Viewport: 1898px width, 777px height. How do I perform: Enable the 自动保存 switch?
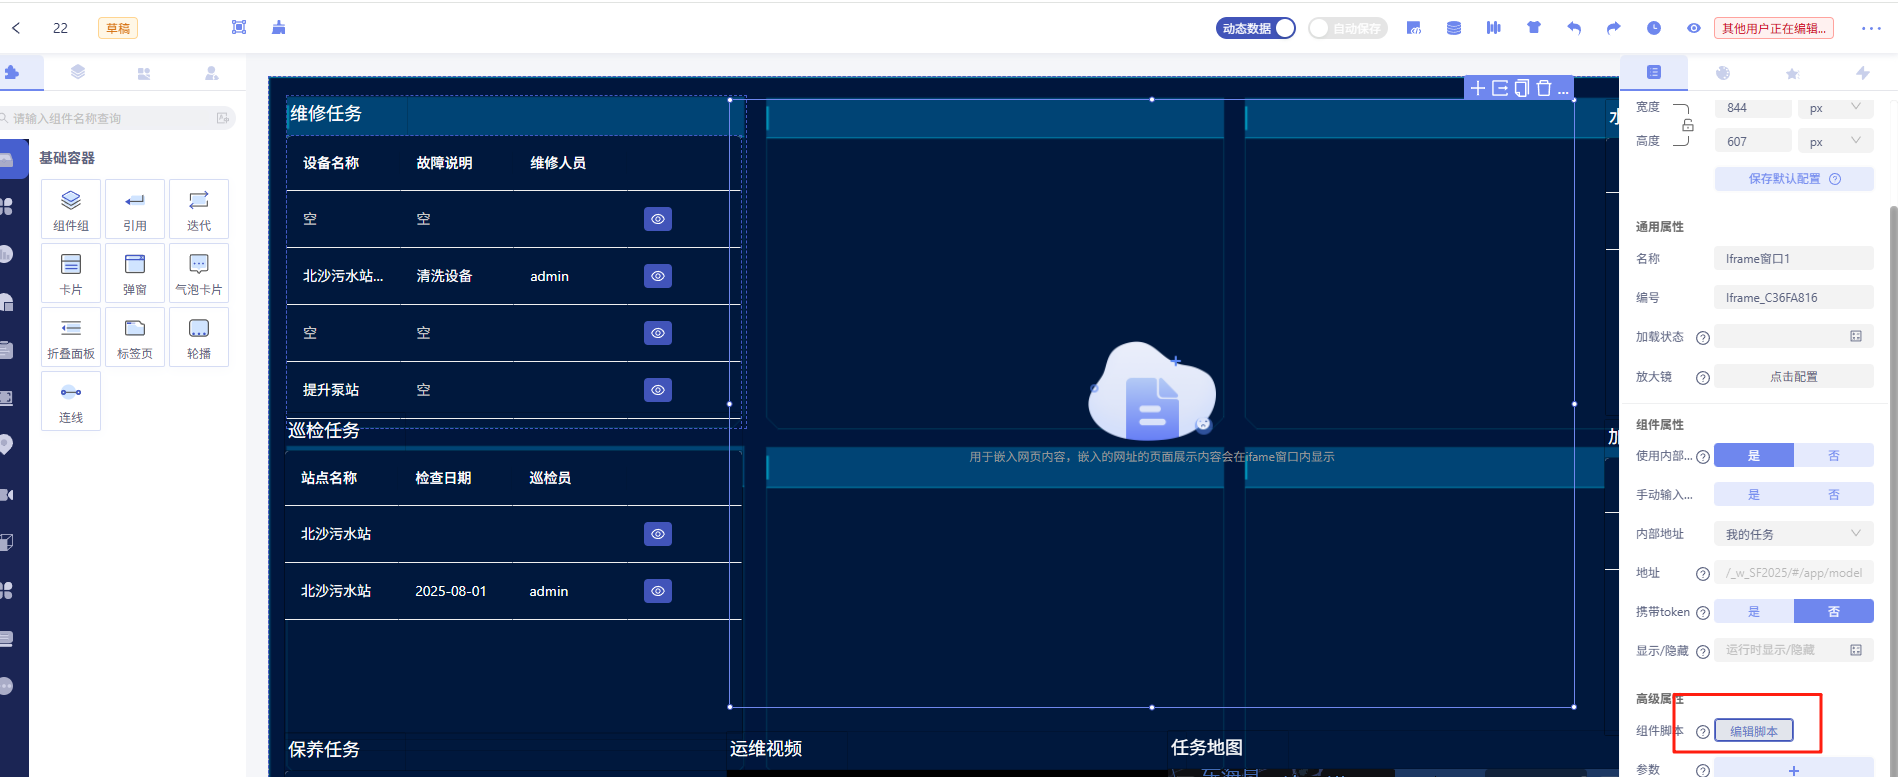pyautogui.click(x=1347, y=28)
